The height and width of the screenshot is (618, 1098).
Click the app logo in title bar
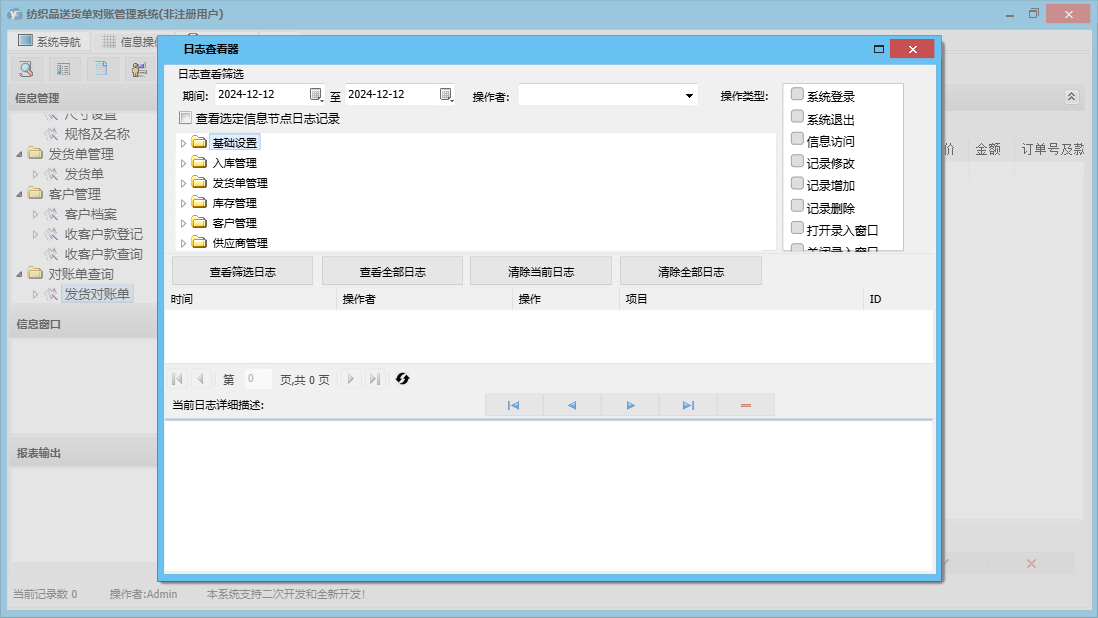pos(15,14)
